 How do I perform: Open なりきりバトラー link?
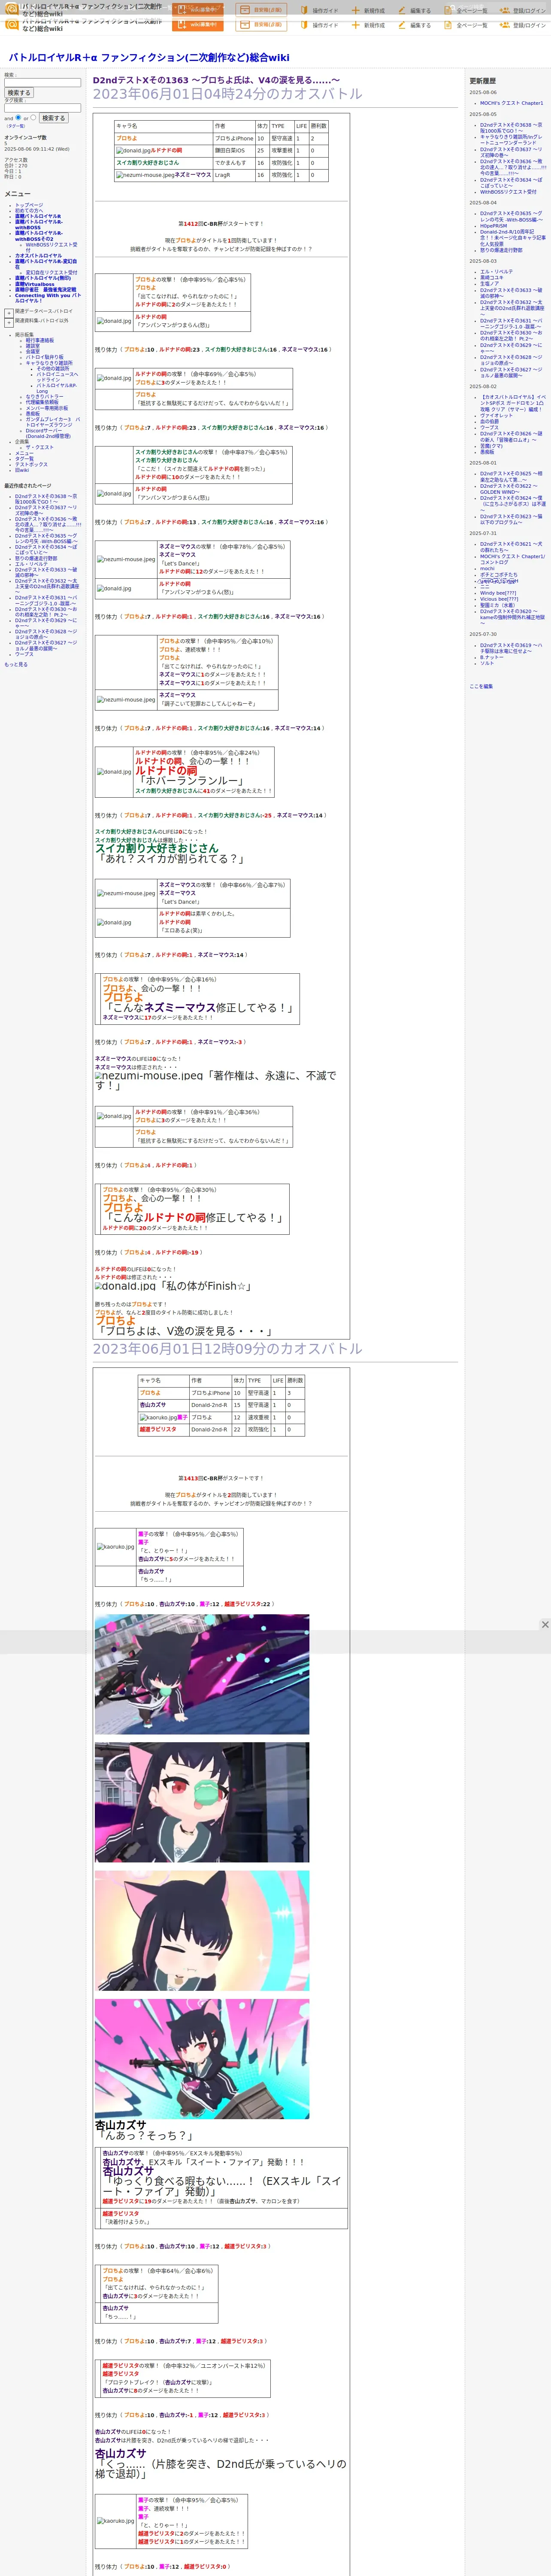(44, 397)
